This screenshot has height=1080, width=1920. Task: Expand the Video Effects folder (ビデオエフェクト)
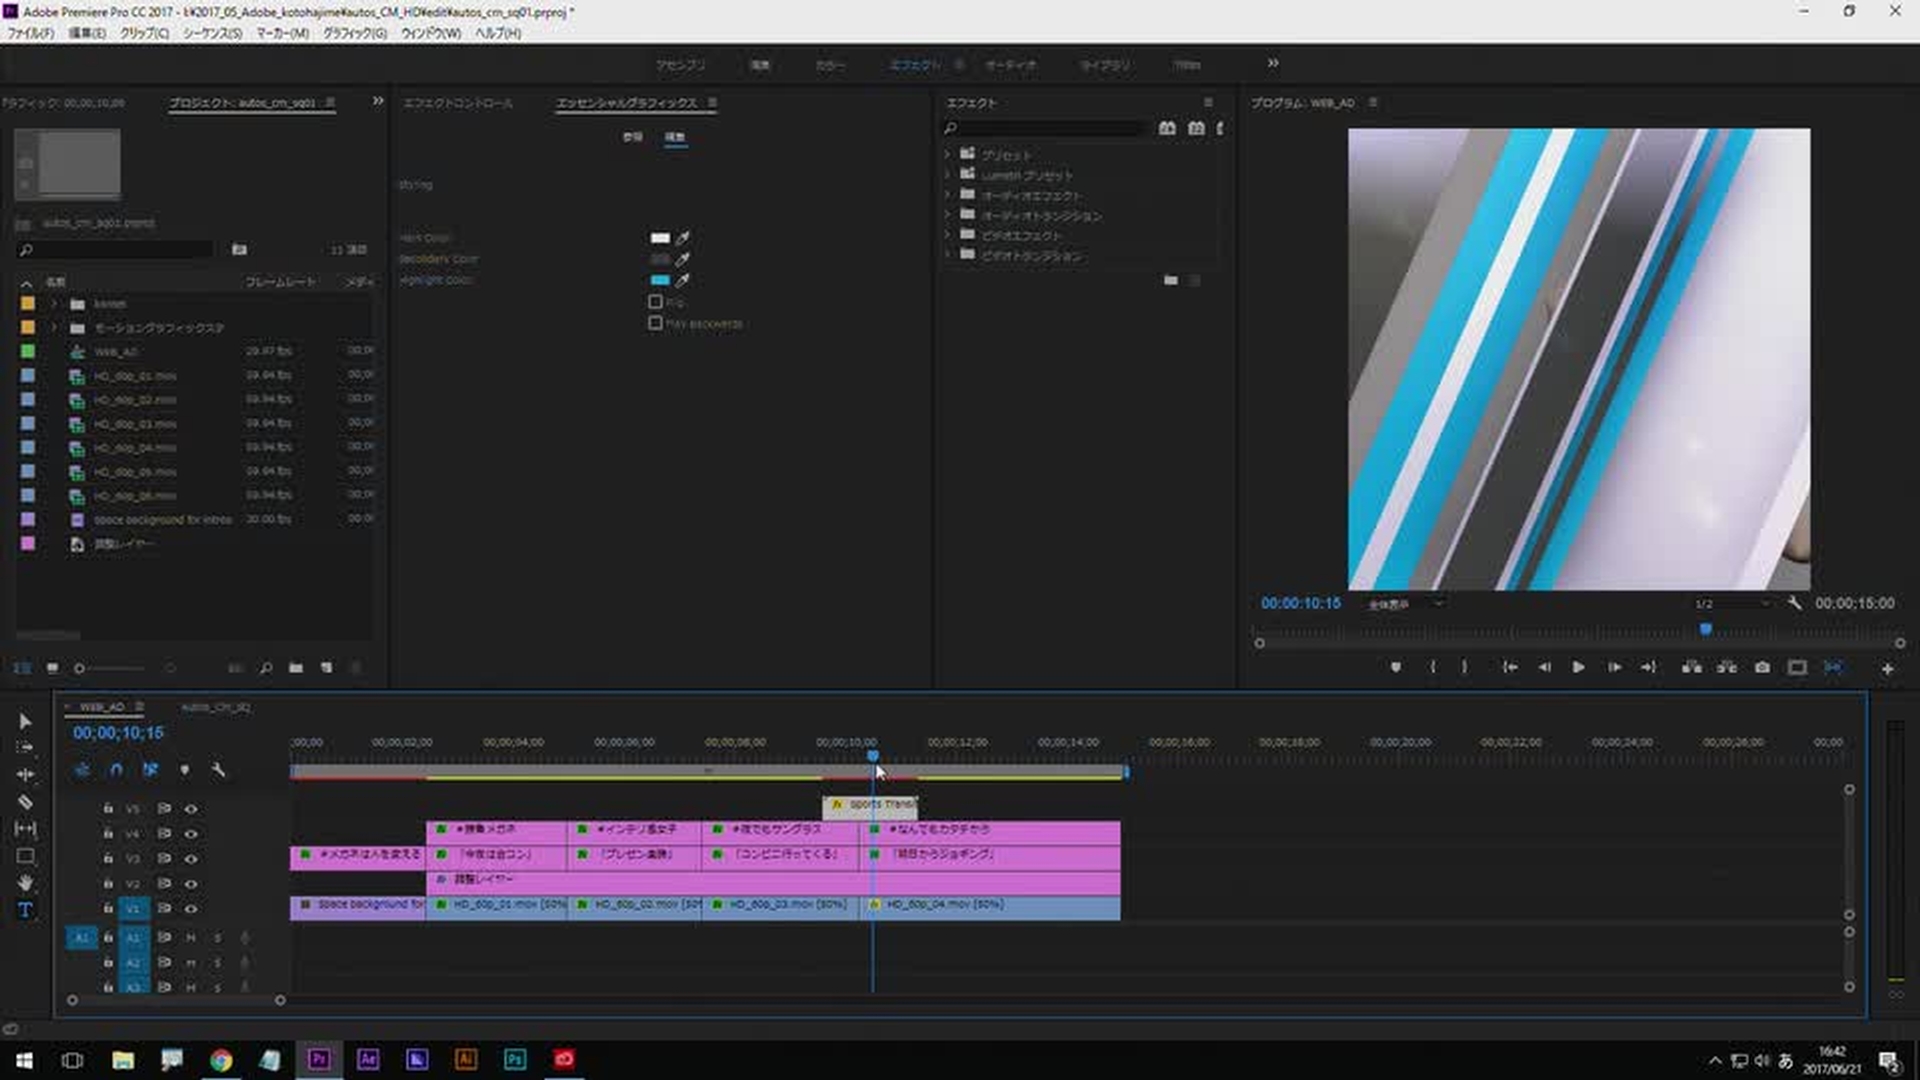[947, 236]
